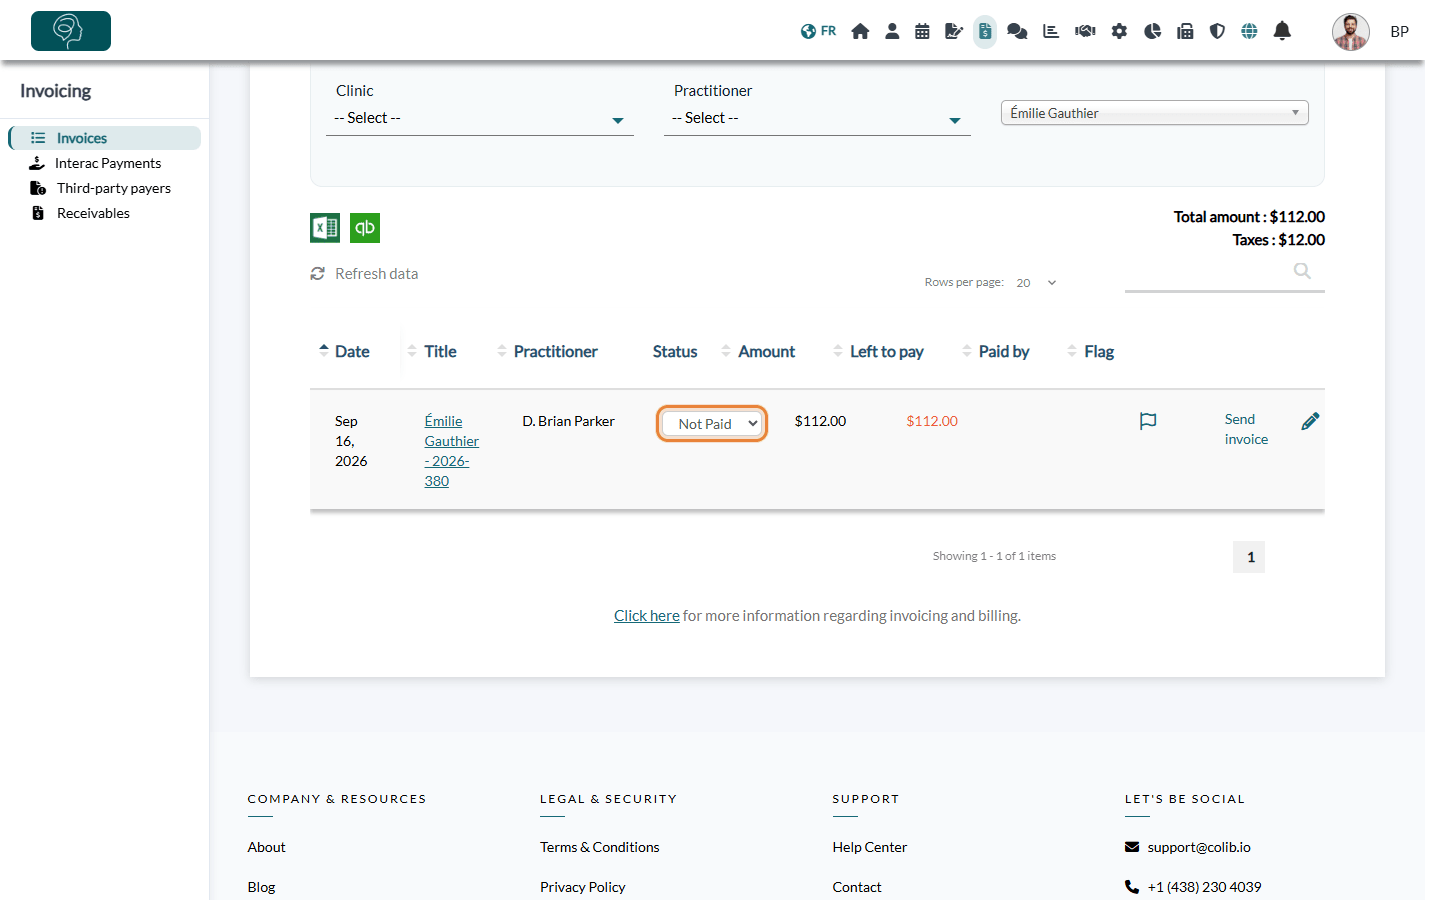Viewport: 1440px width, 900px height.
Task: Sort the table by Date column
Action: click(344, 351)
